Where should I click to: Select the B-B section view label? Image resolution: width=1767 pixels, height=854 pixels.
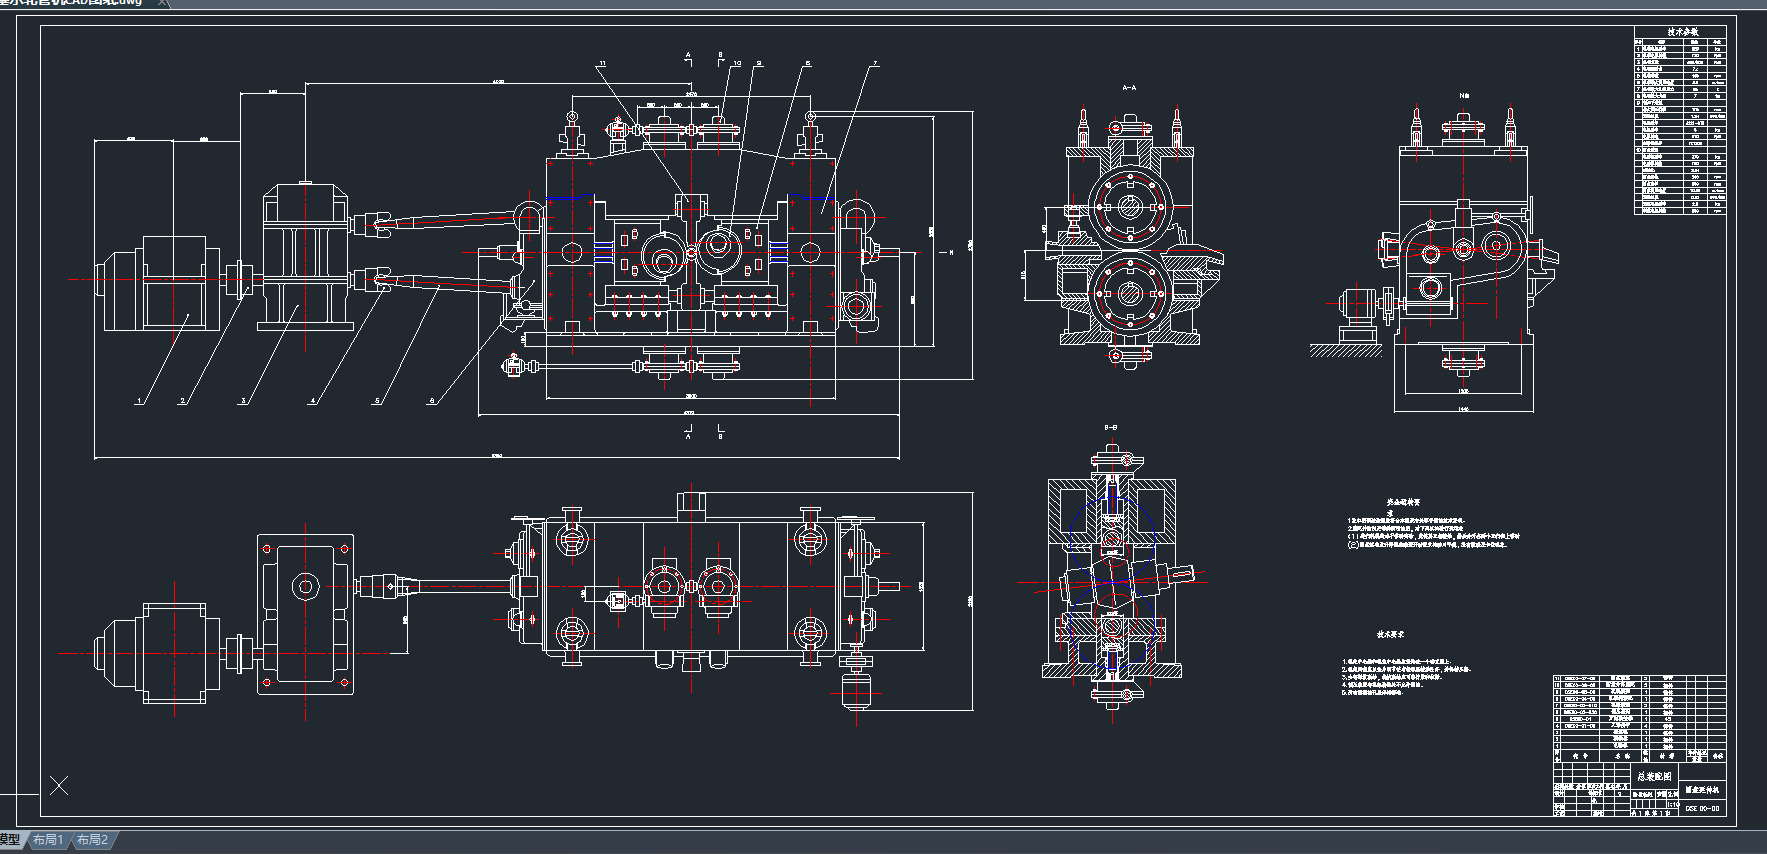[1111, 427]
